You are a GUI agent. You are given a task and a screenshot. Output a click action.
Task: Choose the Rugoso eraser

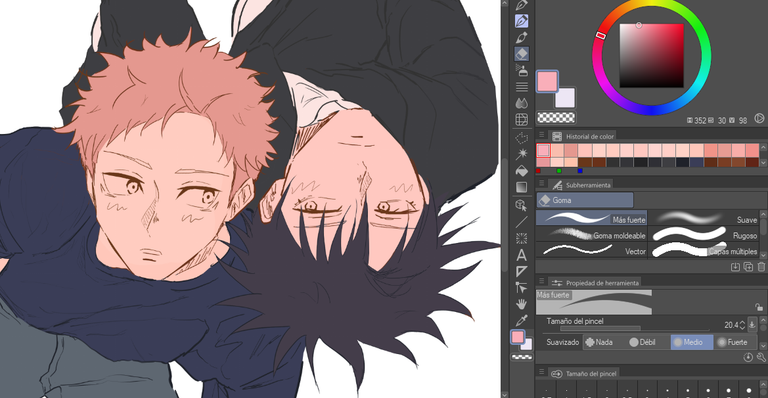[x=704, y=235]
